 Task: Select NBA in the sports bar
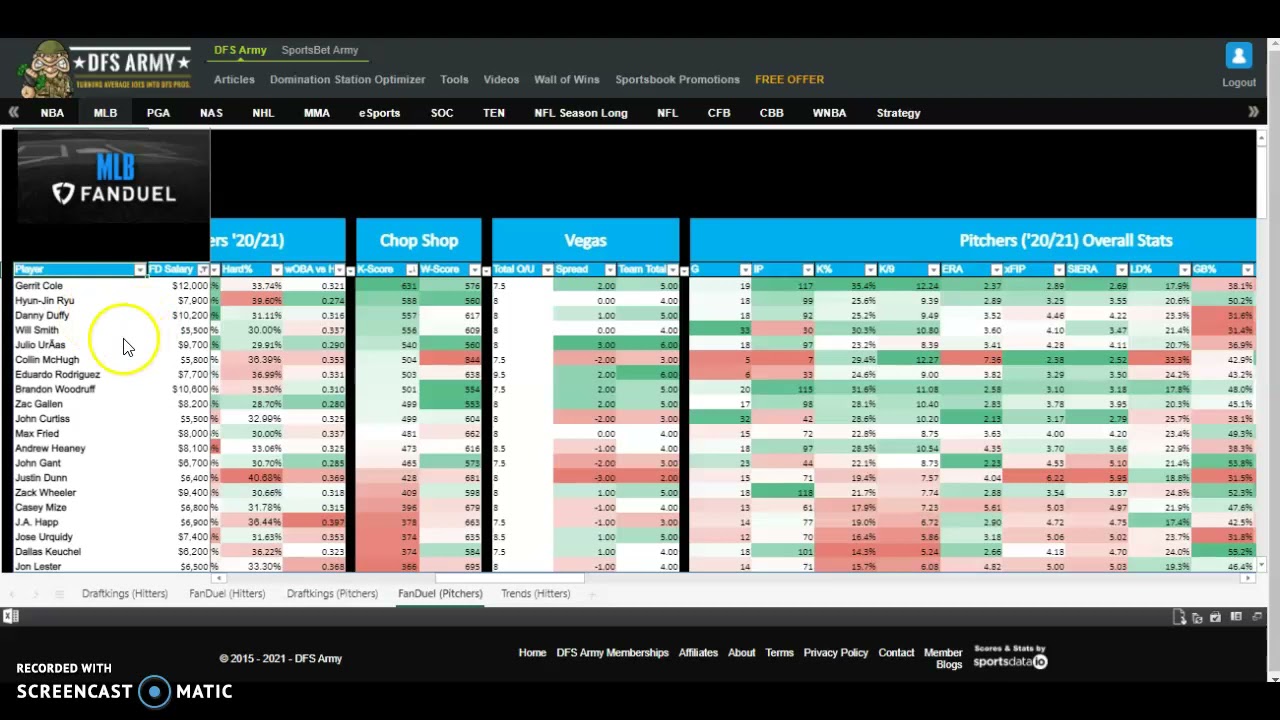tap(52, 113)
